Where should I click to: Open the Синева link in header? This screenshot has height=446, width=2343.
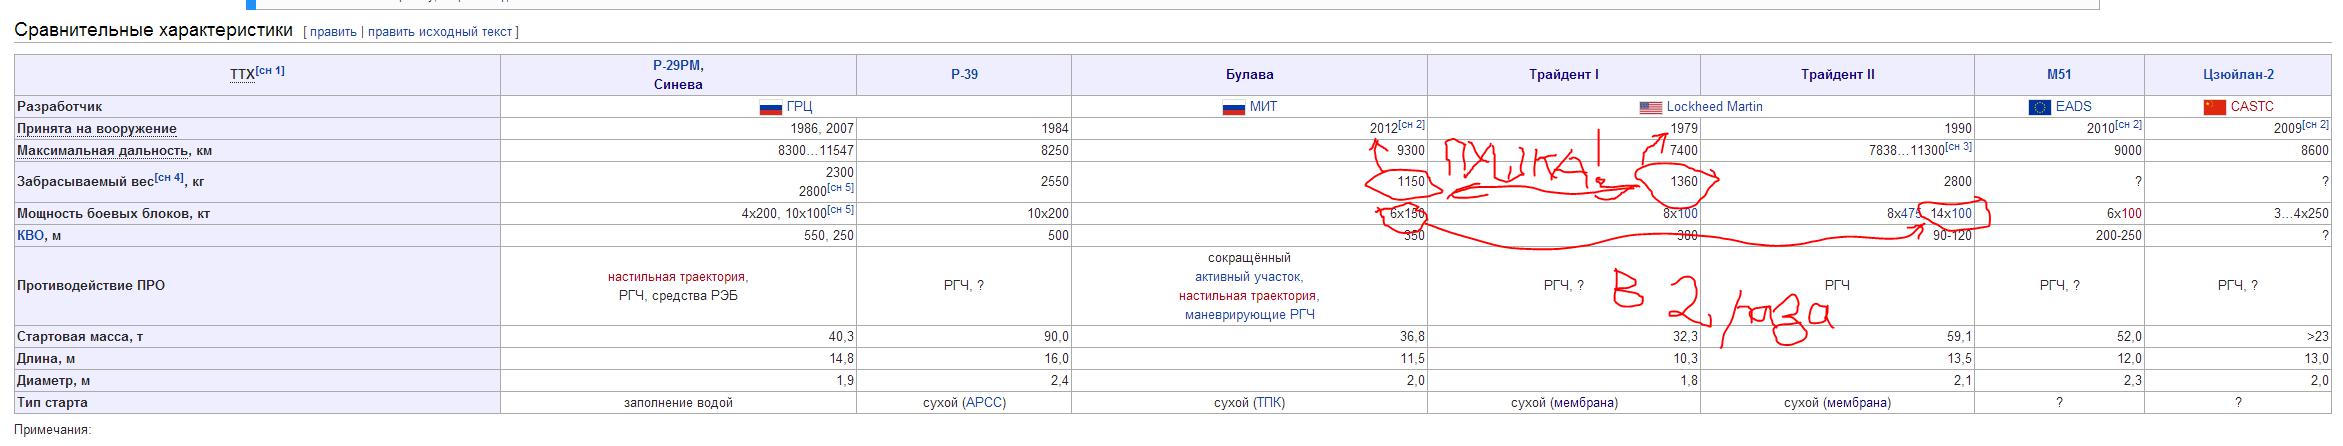coord(678,84)
